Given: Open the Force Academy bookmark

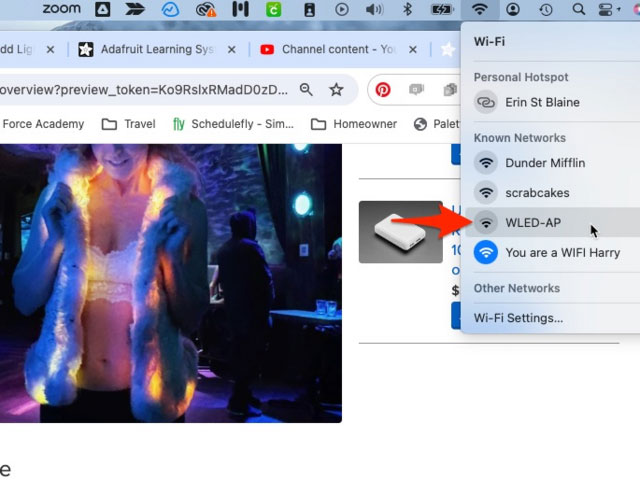Looking at the screenshot, I should click(42, 124).
